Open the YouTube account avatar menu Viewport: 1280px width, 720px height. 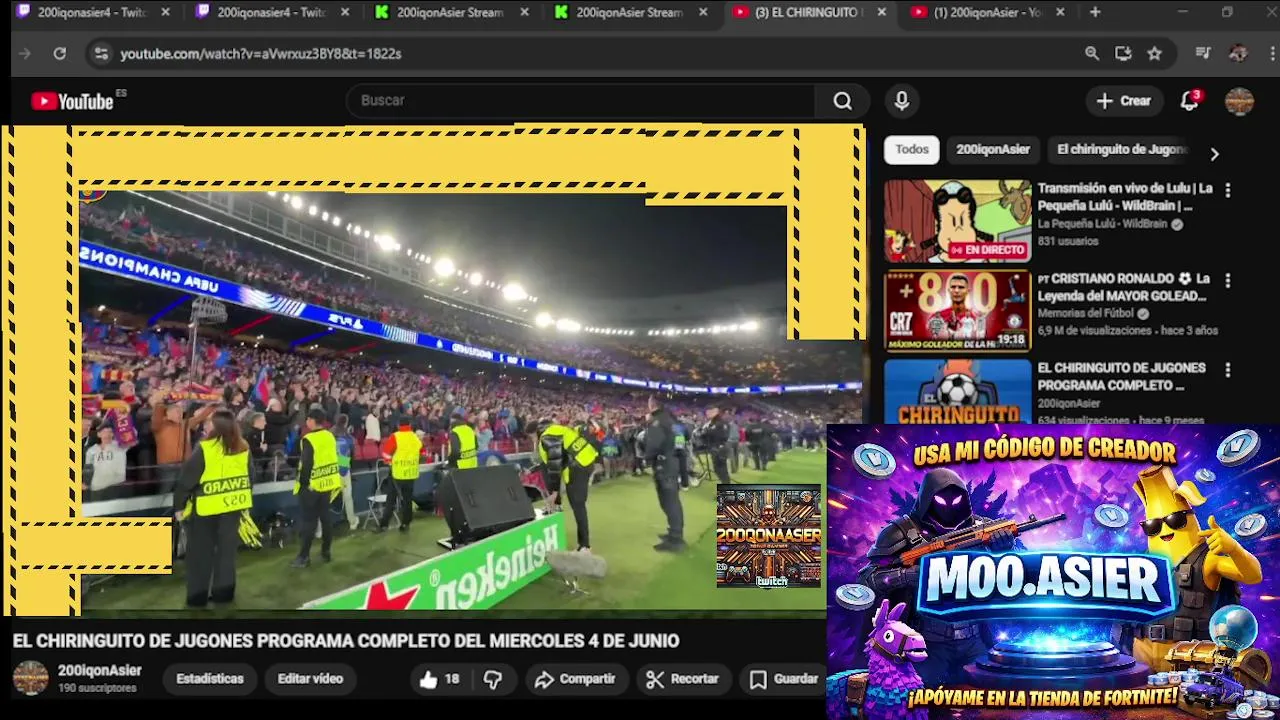pos(1239,101)
